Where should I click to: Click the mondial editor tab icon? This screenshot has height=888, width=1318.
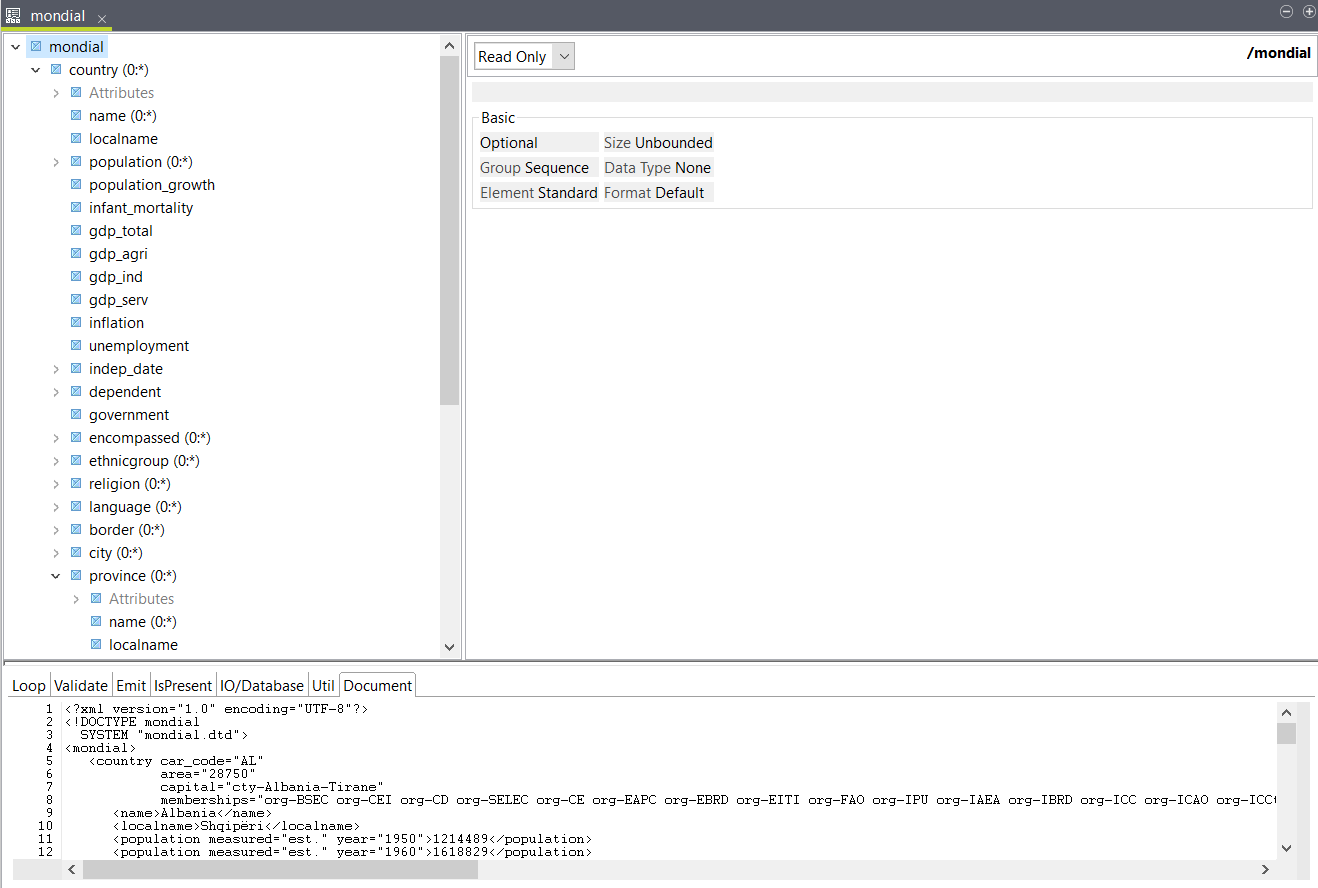13,16
